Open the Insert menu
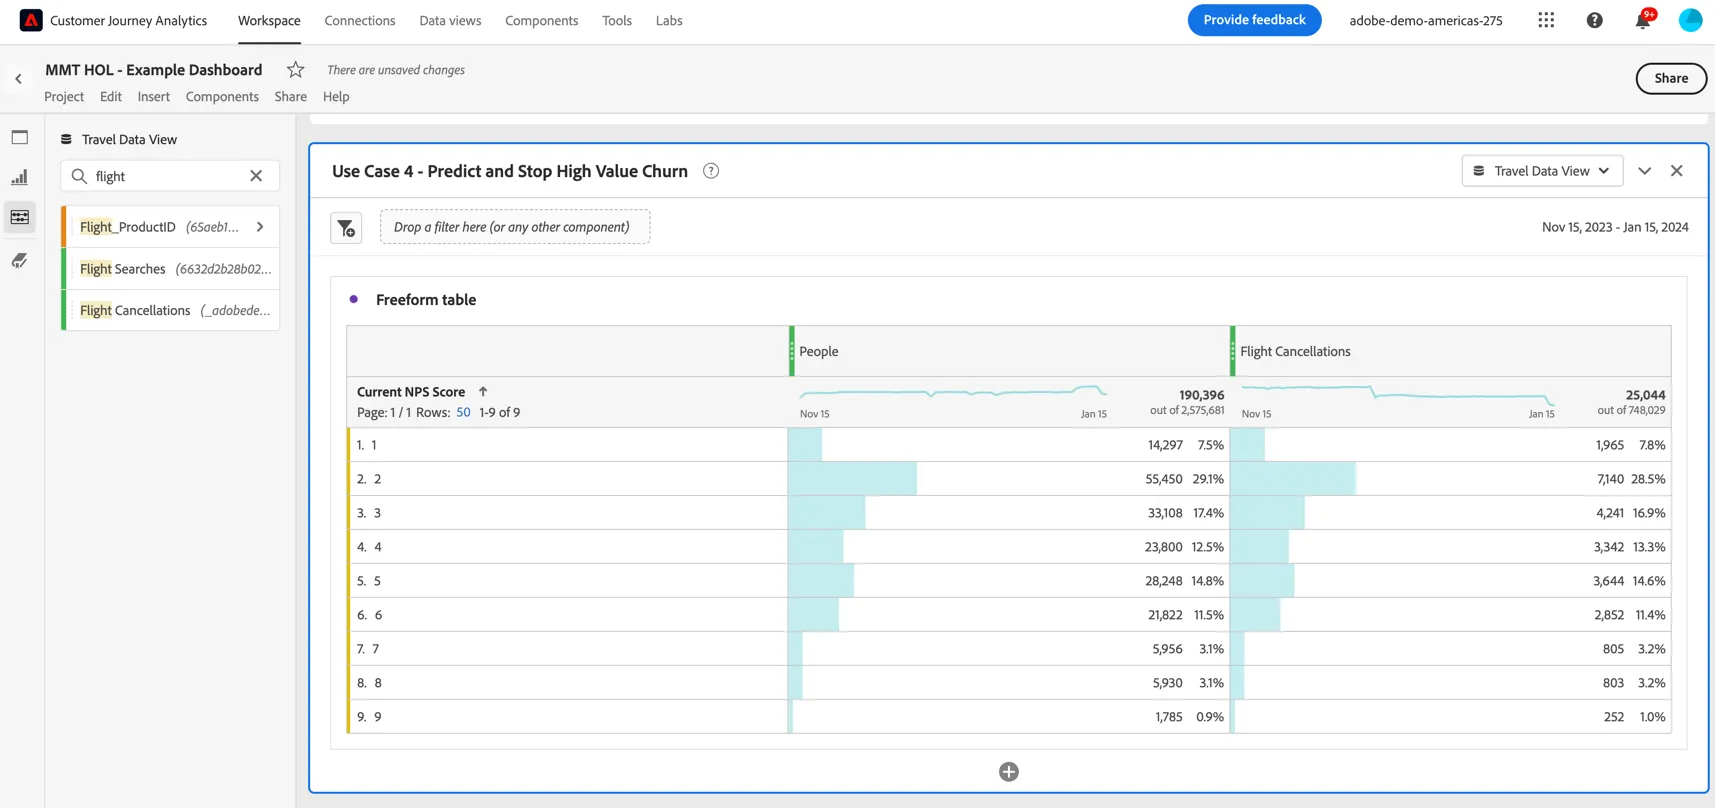This screenshot has width=1715, height=808. click(x=154, y=97)
